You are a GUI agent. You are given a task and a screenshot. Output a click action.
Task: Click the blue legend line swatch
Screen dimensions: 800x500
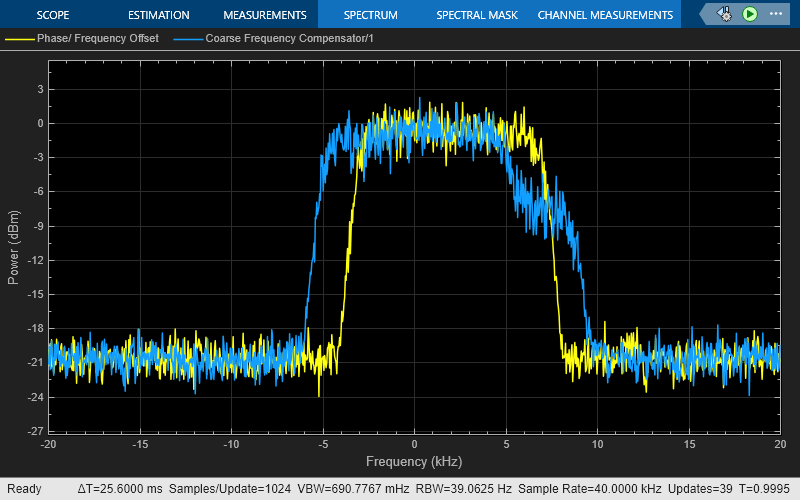point(188,39)
